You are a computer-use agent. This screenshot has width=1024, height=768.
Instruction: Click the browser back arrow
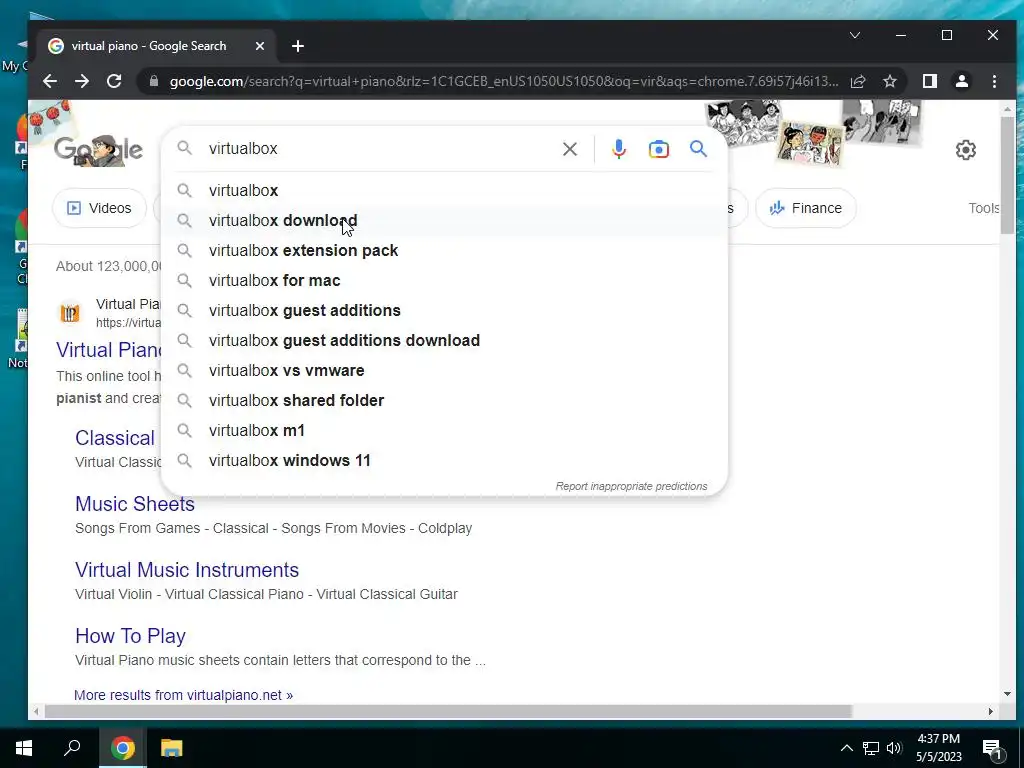[x=50, y=81]
